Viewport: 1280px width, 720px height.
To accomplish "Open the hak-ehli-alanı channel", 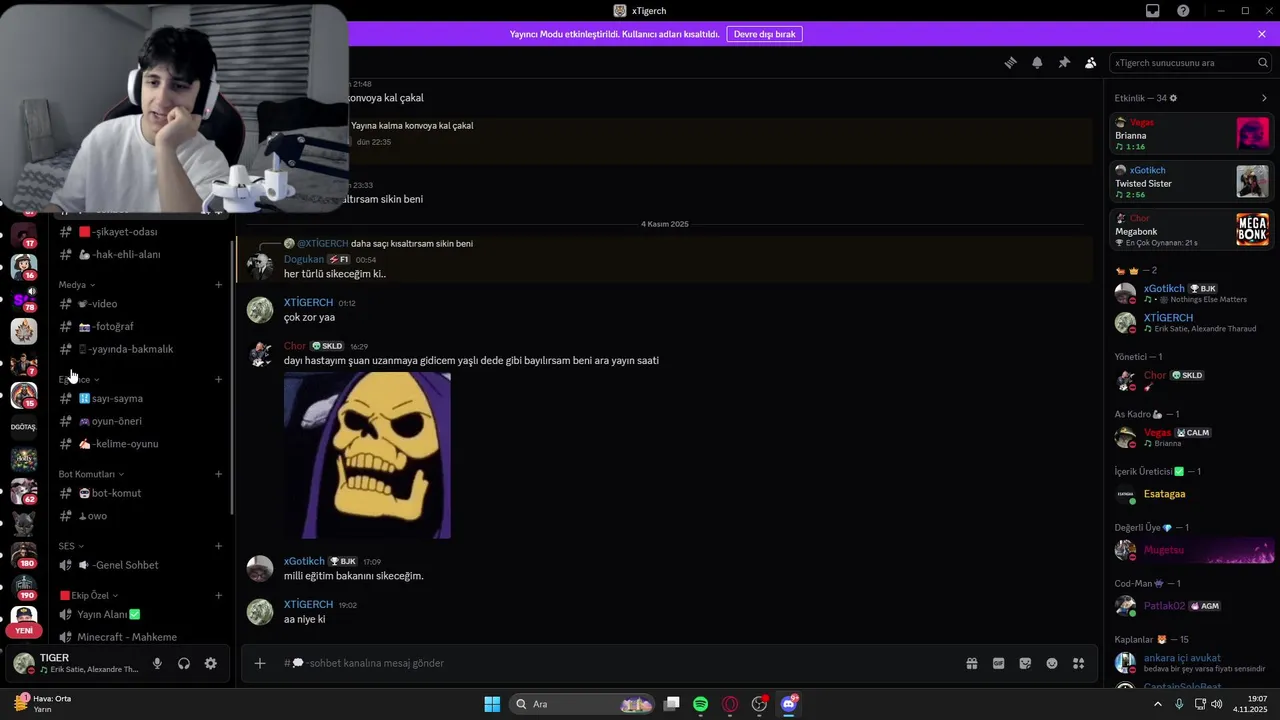I will coord(143,254).
